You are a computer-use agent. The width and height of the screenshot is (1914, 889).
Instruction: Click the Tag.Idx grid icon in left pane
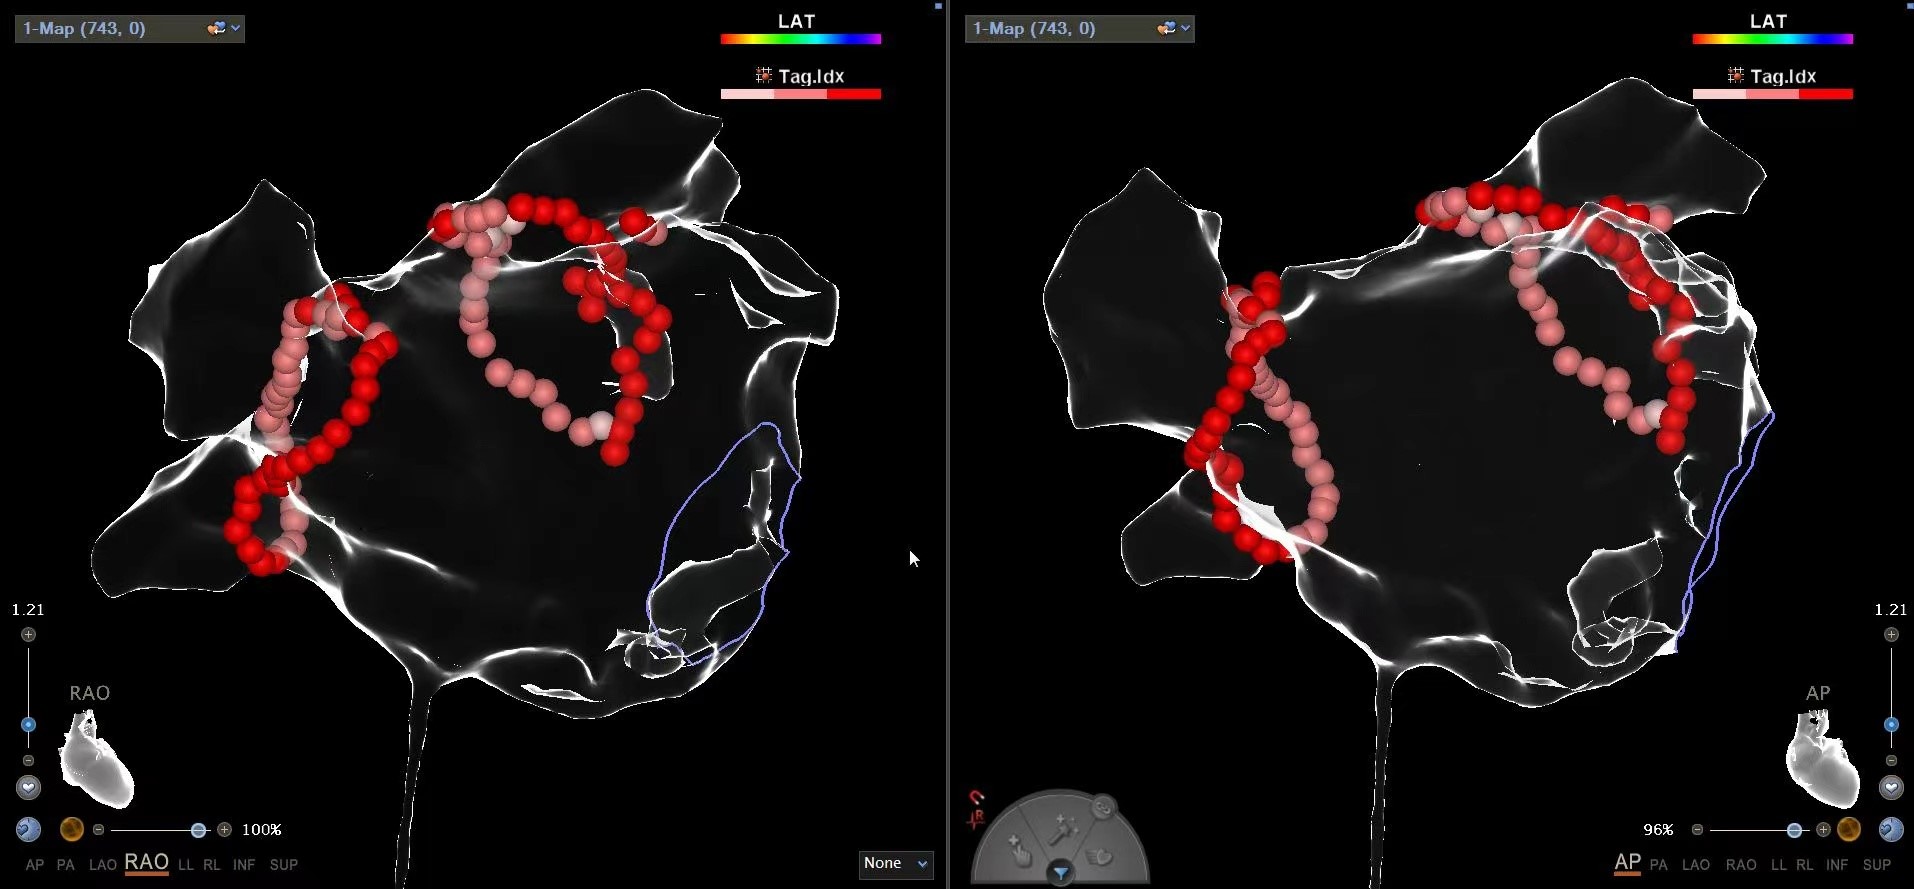[764, 76]
